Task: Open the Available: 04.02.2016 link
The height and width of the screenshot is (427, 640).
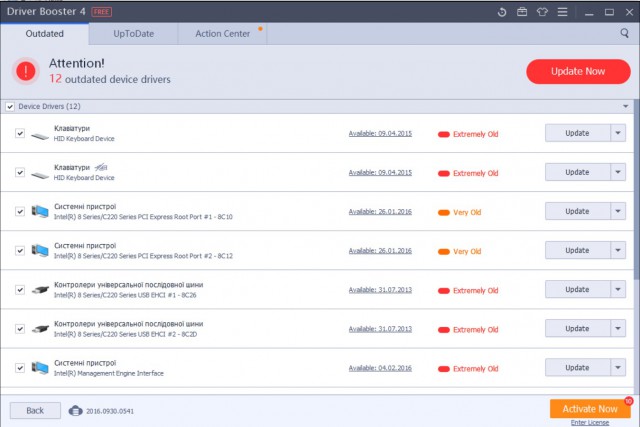Action: 380,368
